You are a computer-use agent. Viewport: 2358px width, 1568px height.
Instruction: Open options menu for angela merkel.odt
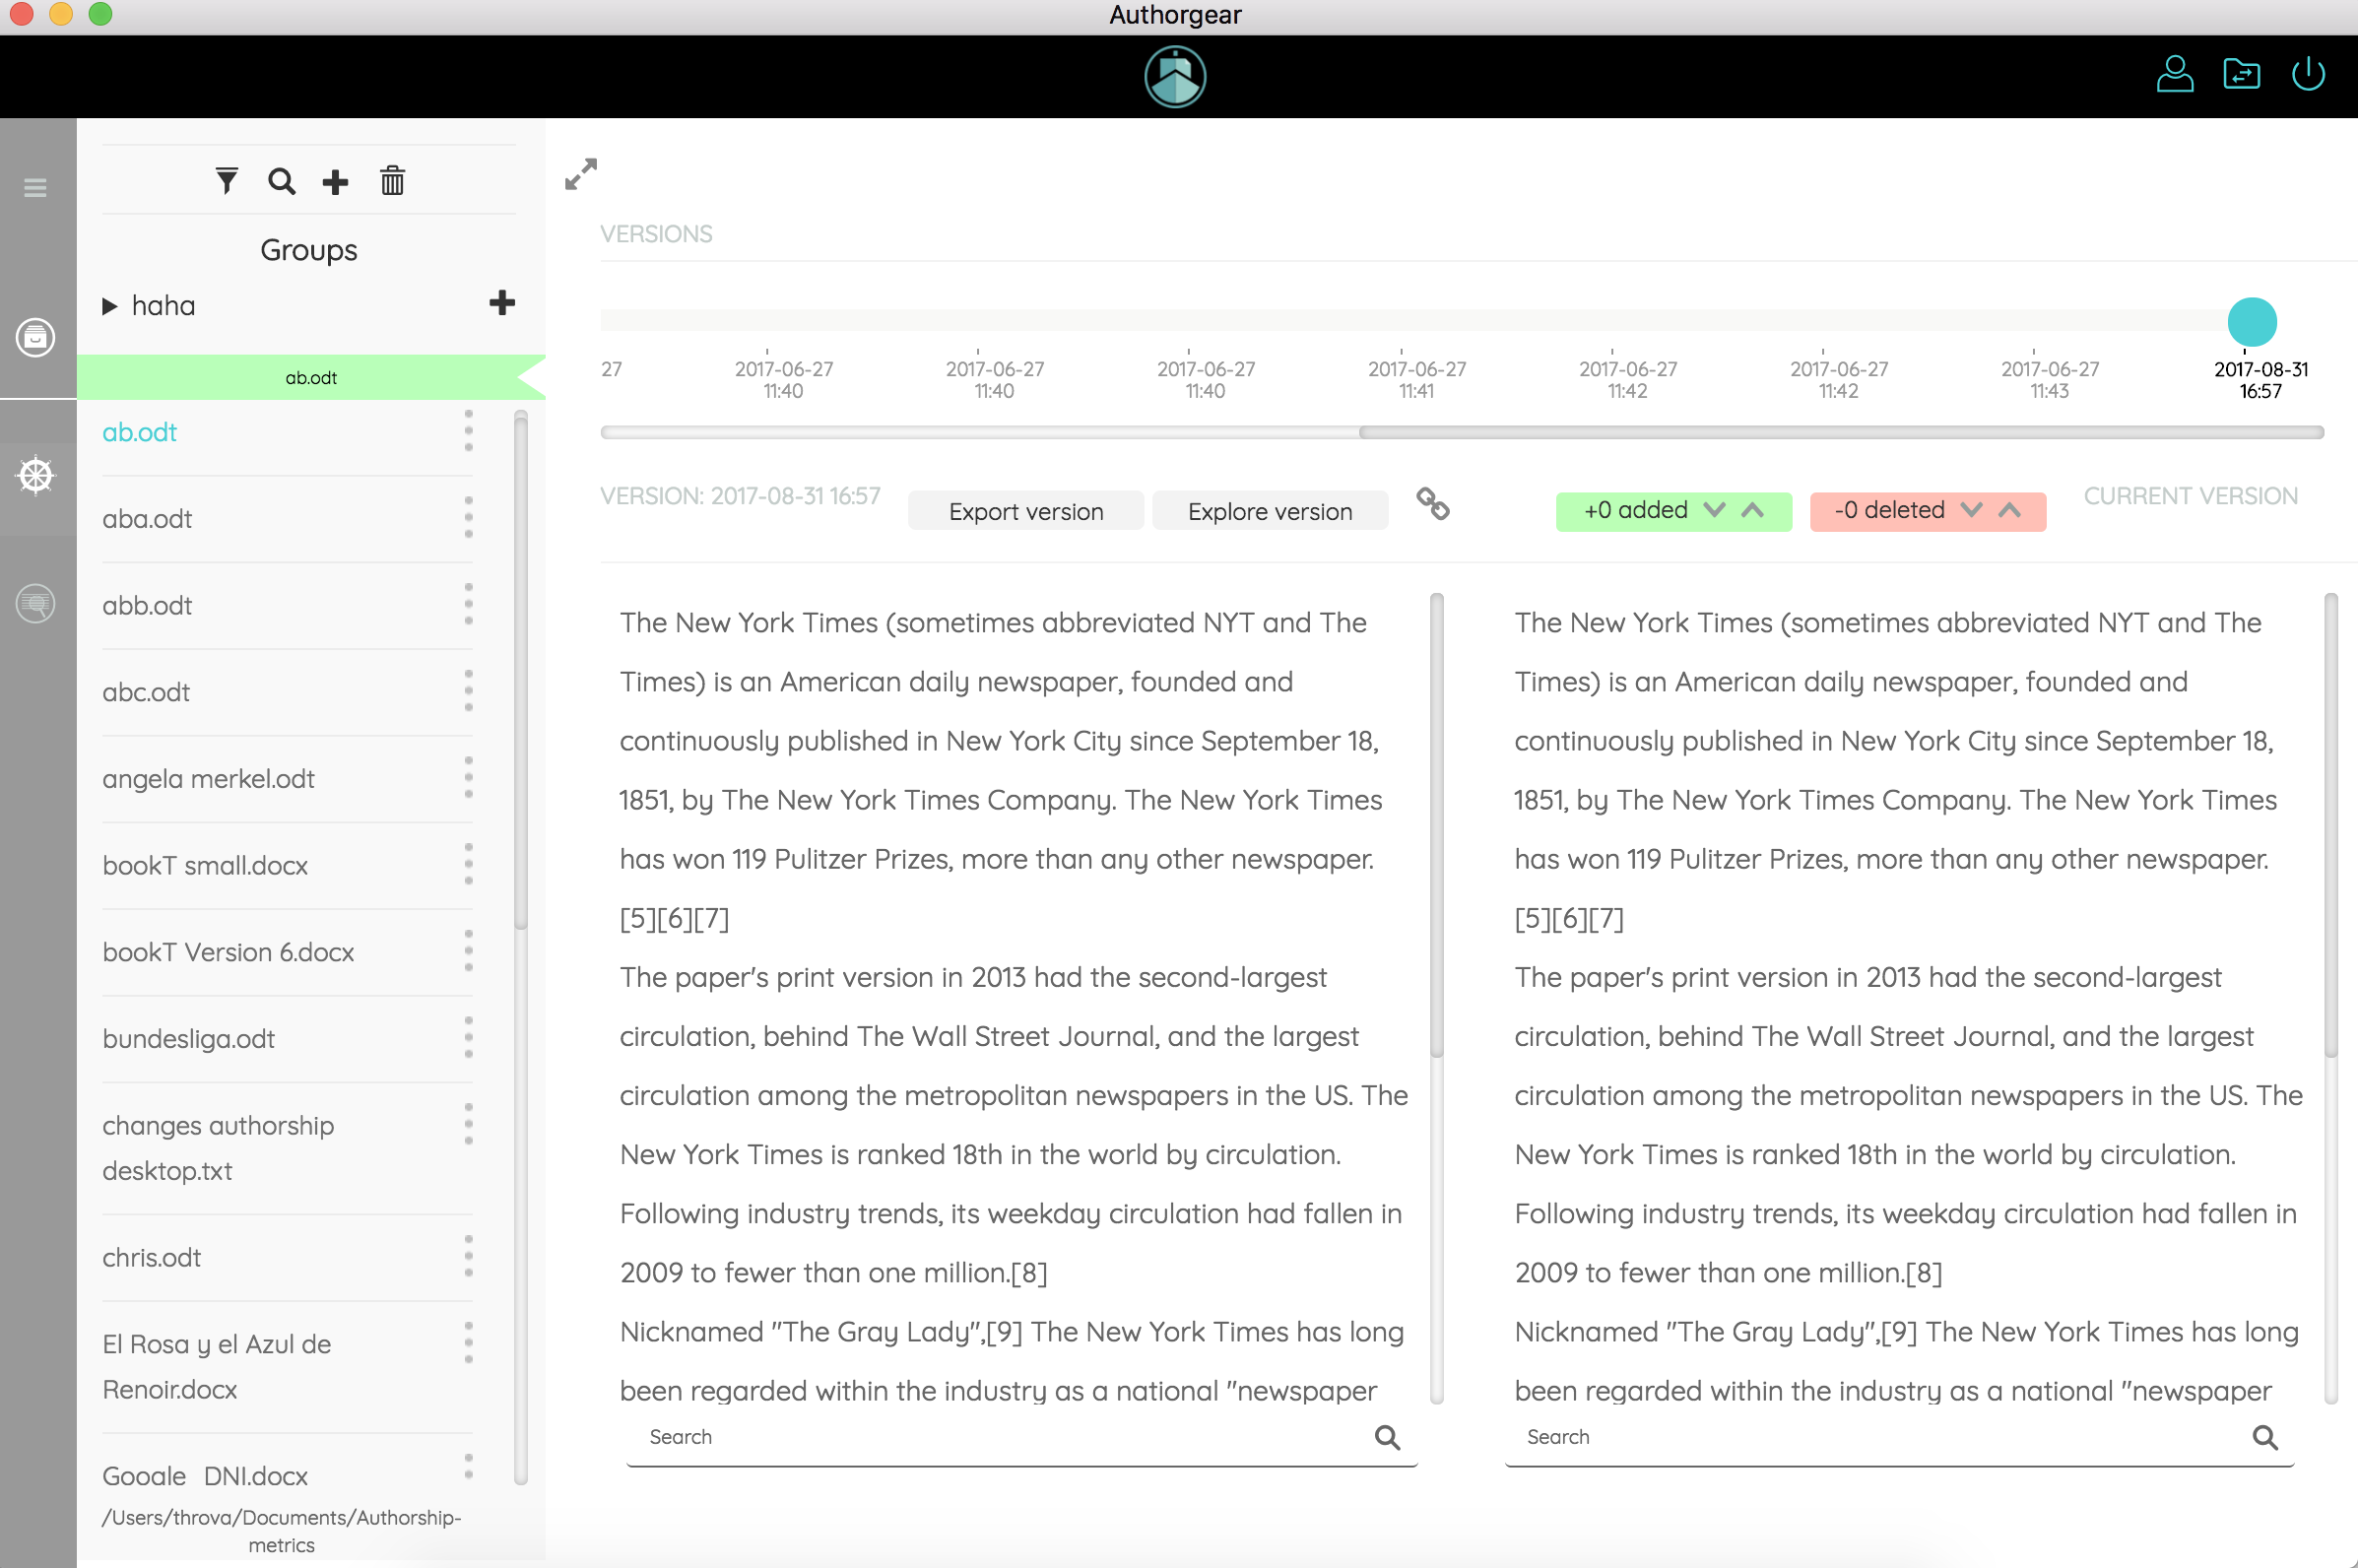(x=468, y=778)
